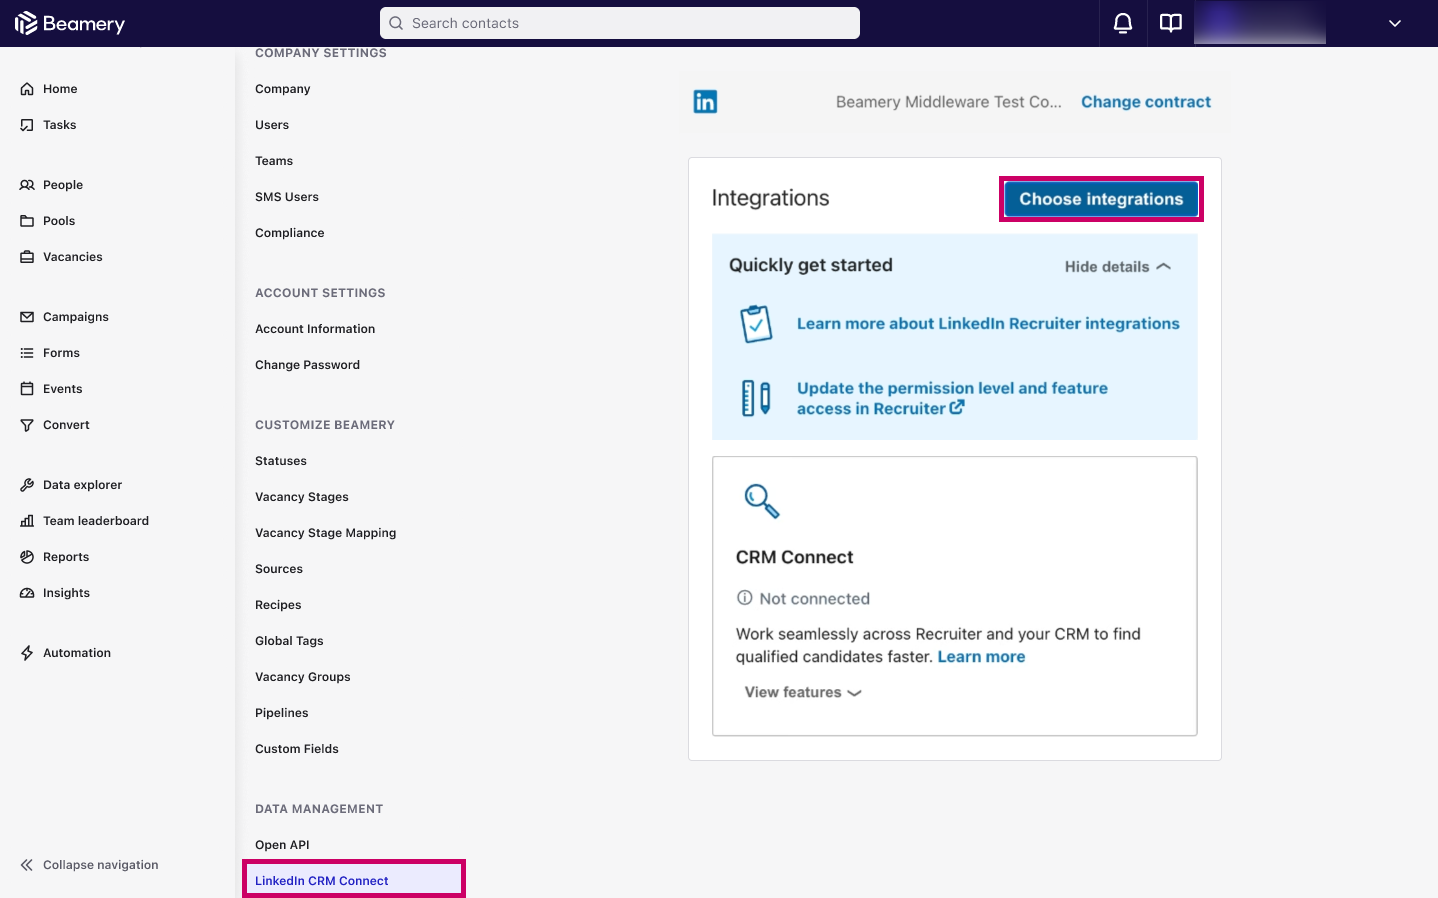Open SMS Users settings

287,197
